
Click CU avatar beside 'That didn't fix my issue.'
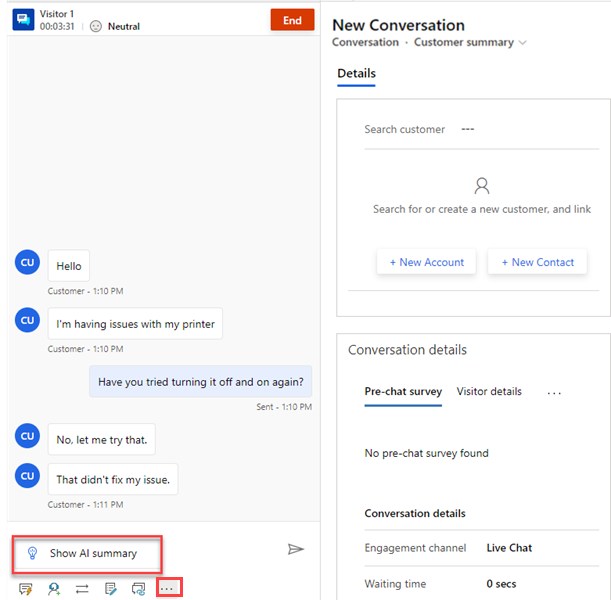[27, 475]
